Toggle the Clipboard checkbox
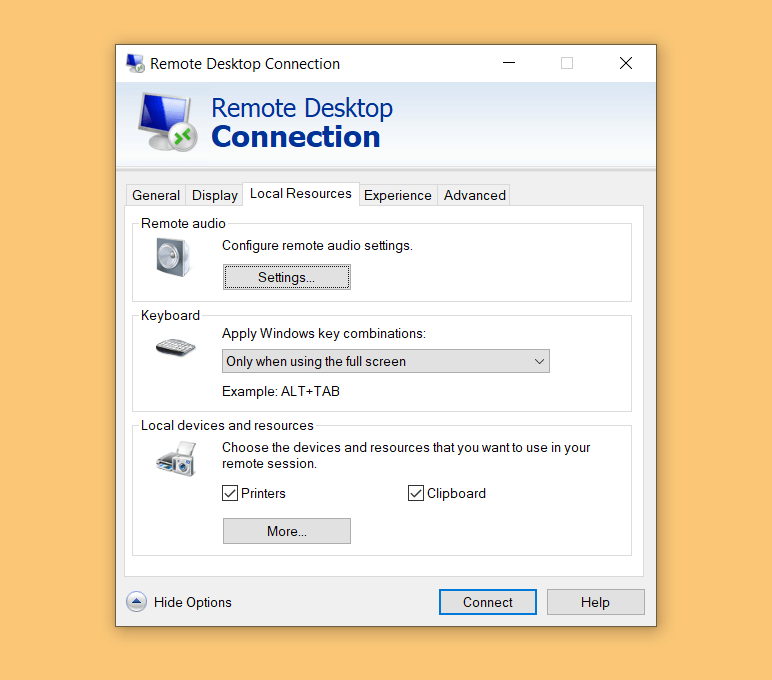Screen dimensions: 772x680 click(416, 493)
